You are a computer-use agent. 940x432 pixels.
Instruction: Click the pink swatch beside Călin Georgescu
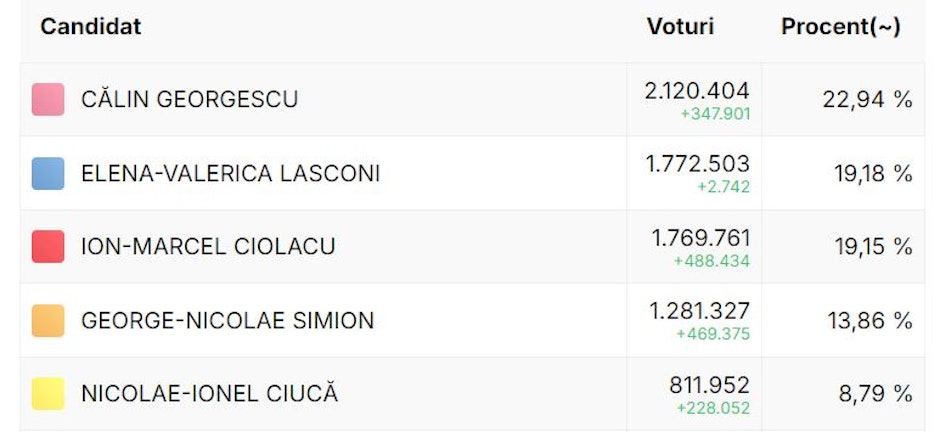[x=48, y=99]
